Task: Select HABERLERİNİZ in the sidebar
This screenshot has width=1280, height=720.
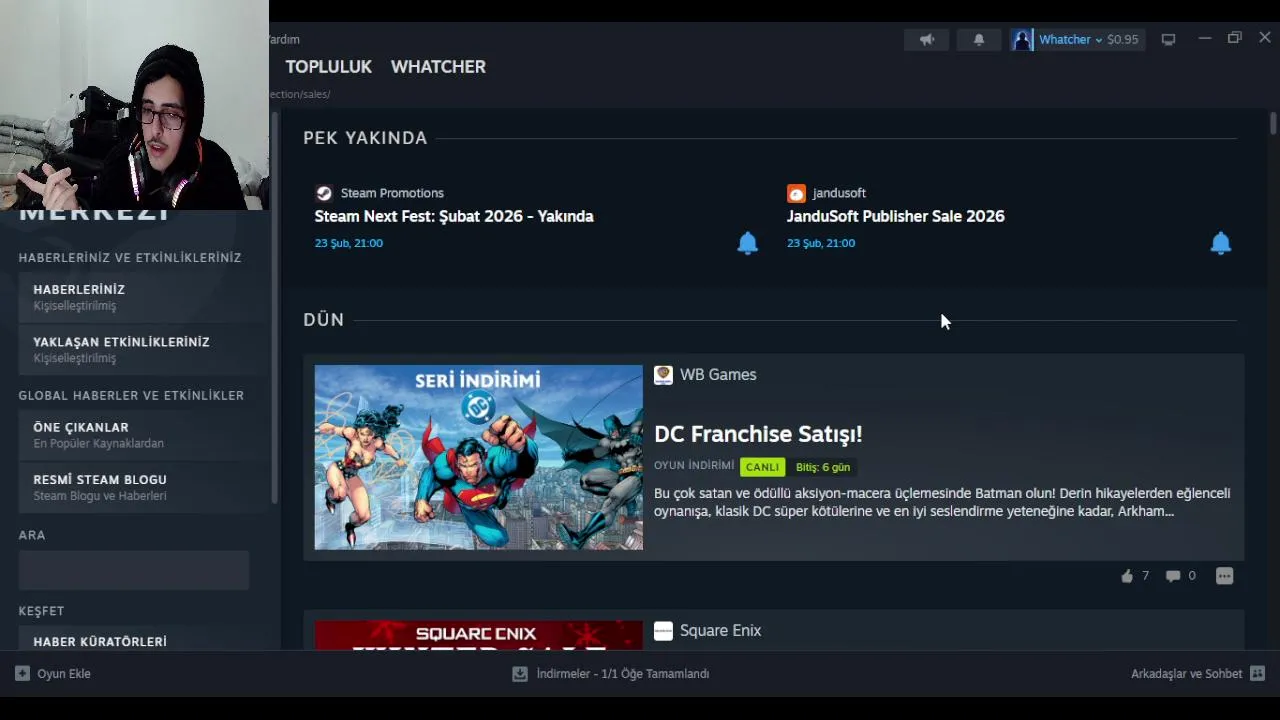Action: coord(143,297)
